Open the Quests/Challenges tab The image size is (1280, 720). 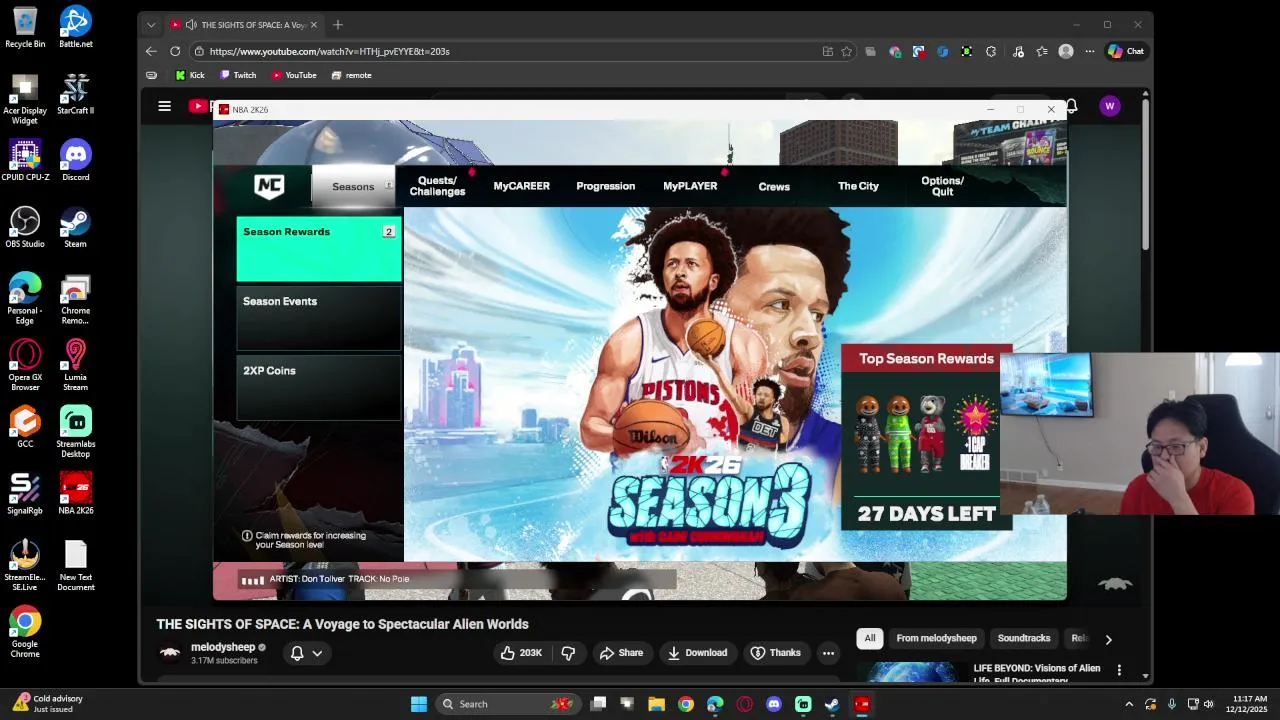(x=437, y=186)
